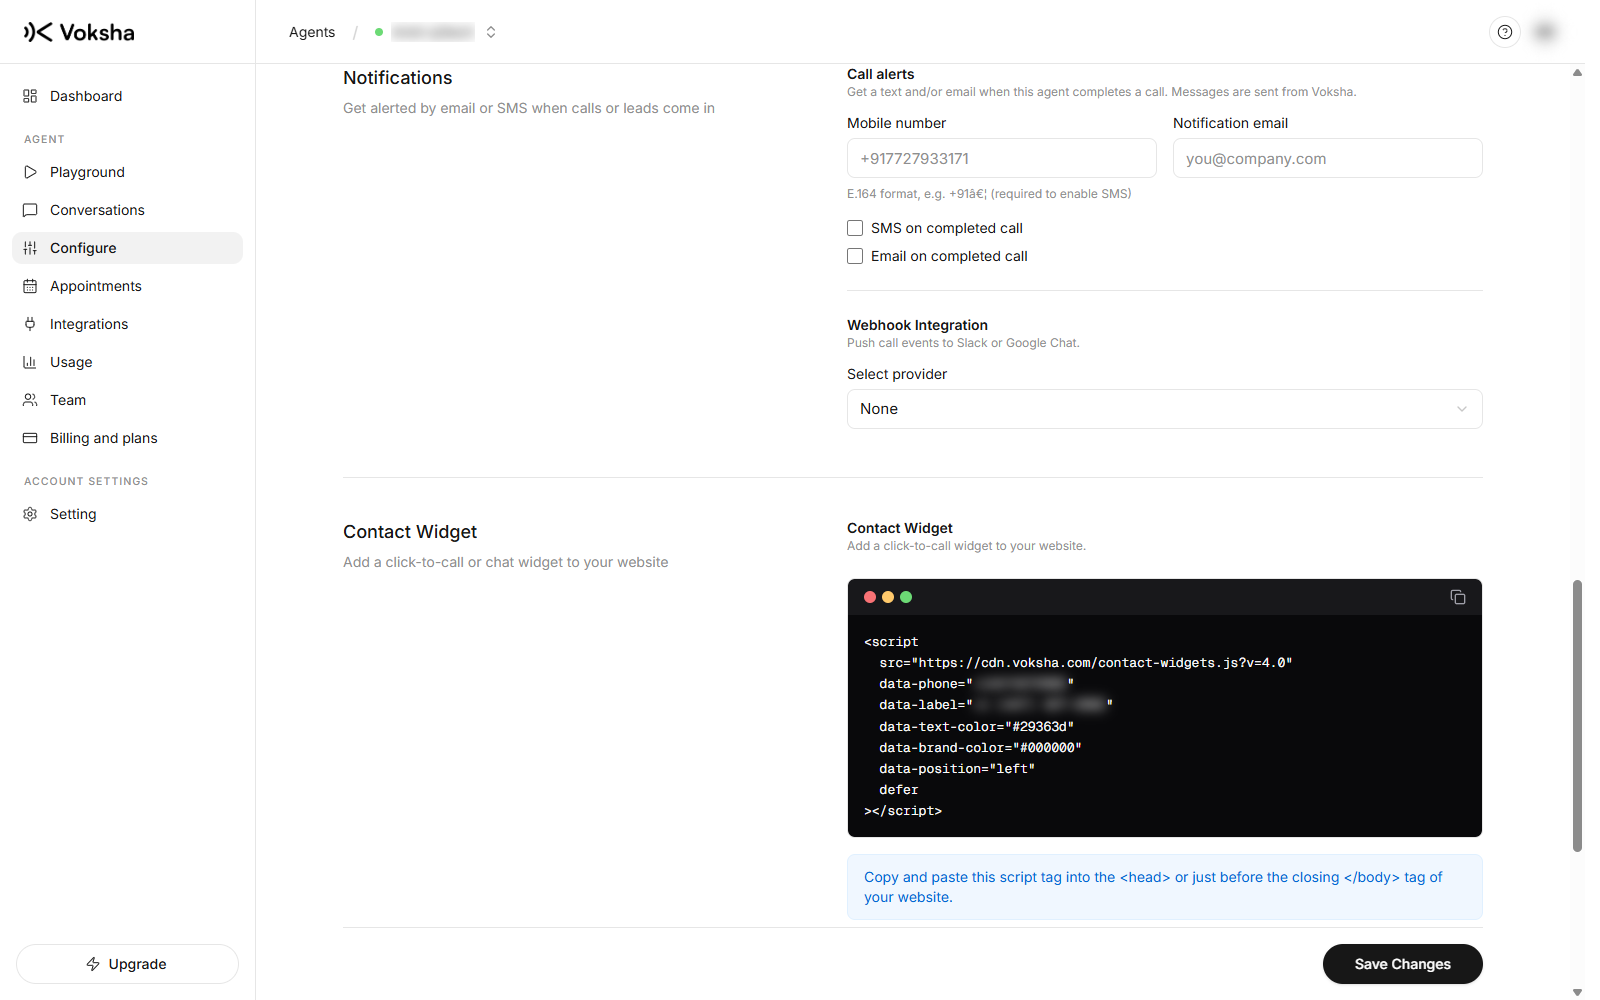Click the Team people icon
Image resolution: width=1600 pixels, height=1000 pixels.
(30, 400)
